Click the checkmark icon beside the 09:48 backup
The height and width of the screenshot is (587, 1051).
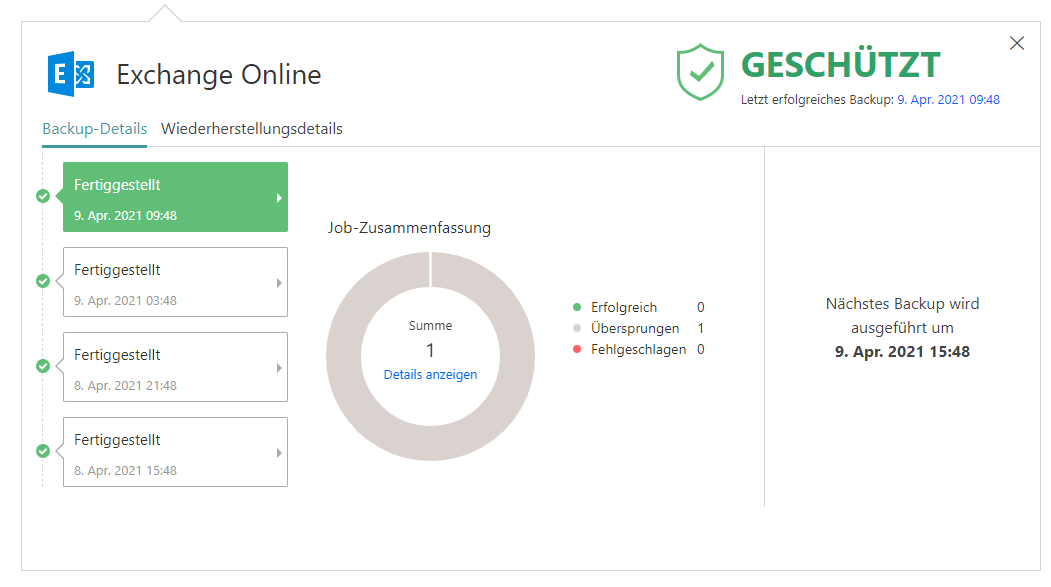click(x=42, y=196)
